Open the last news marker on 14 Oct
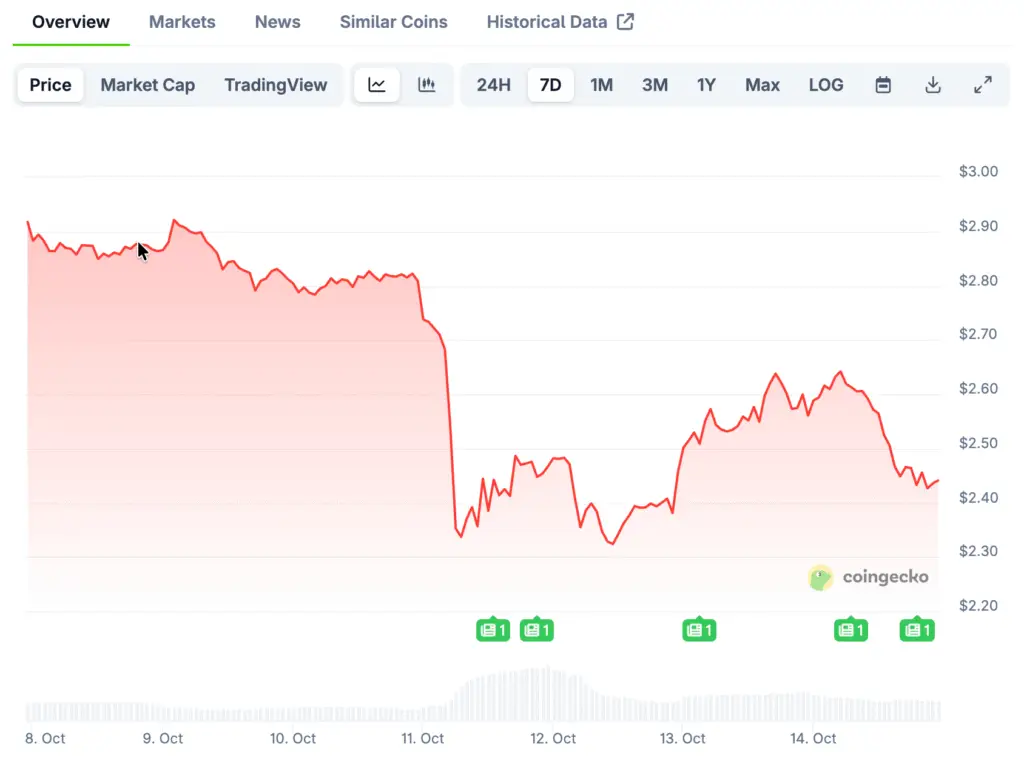The width and height of the screenshot is (1024, 758). point(917,630)
